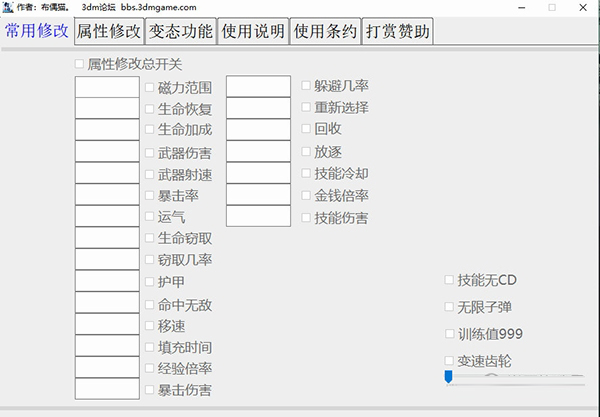Open the 属性修改 tab
This screenshot has height=417, width=600.
pyautogui.click(x=109, y=31)
